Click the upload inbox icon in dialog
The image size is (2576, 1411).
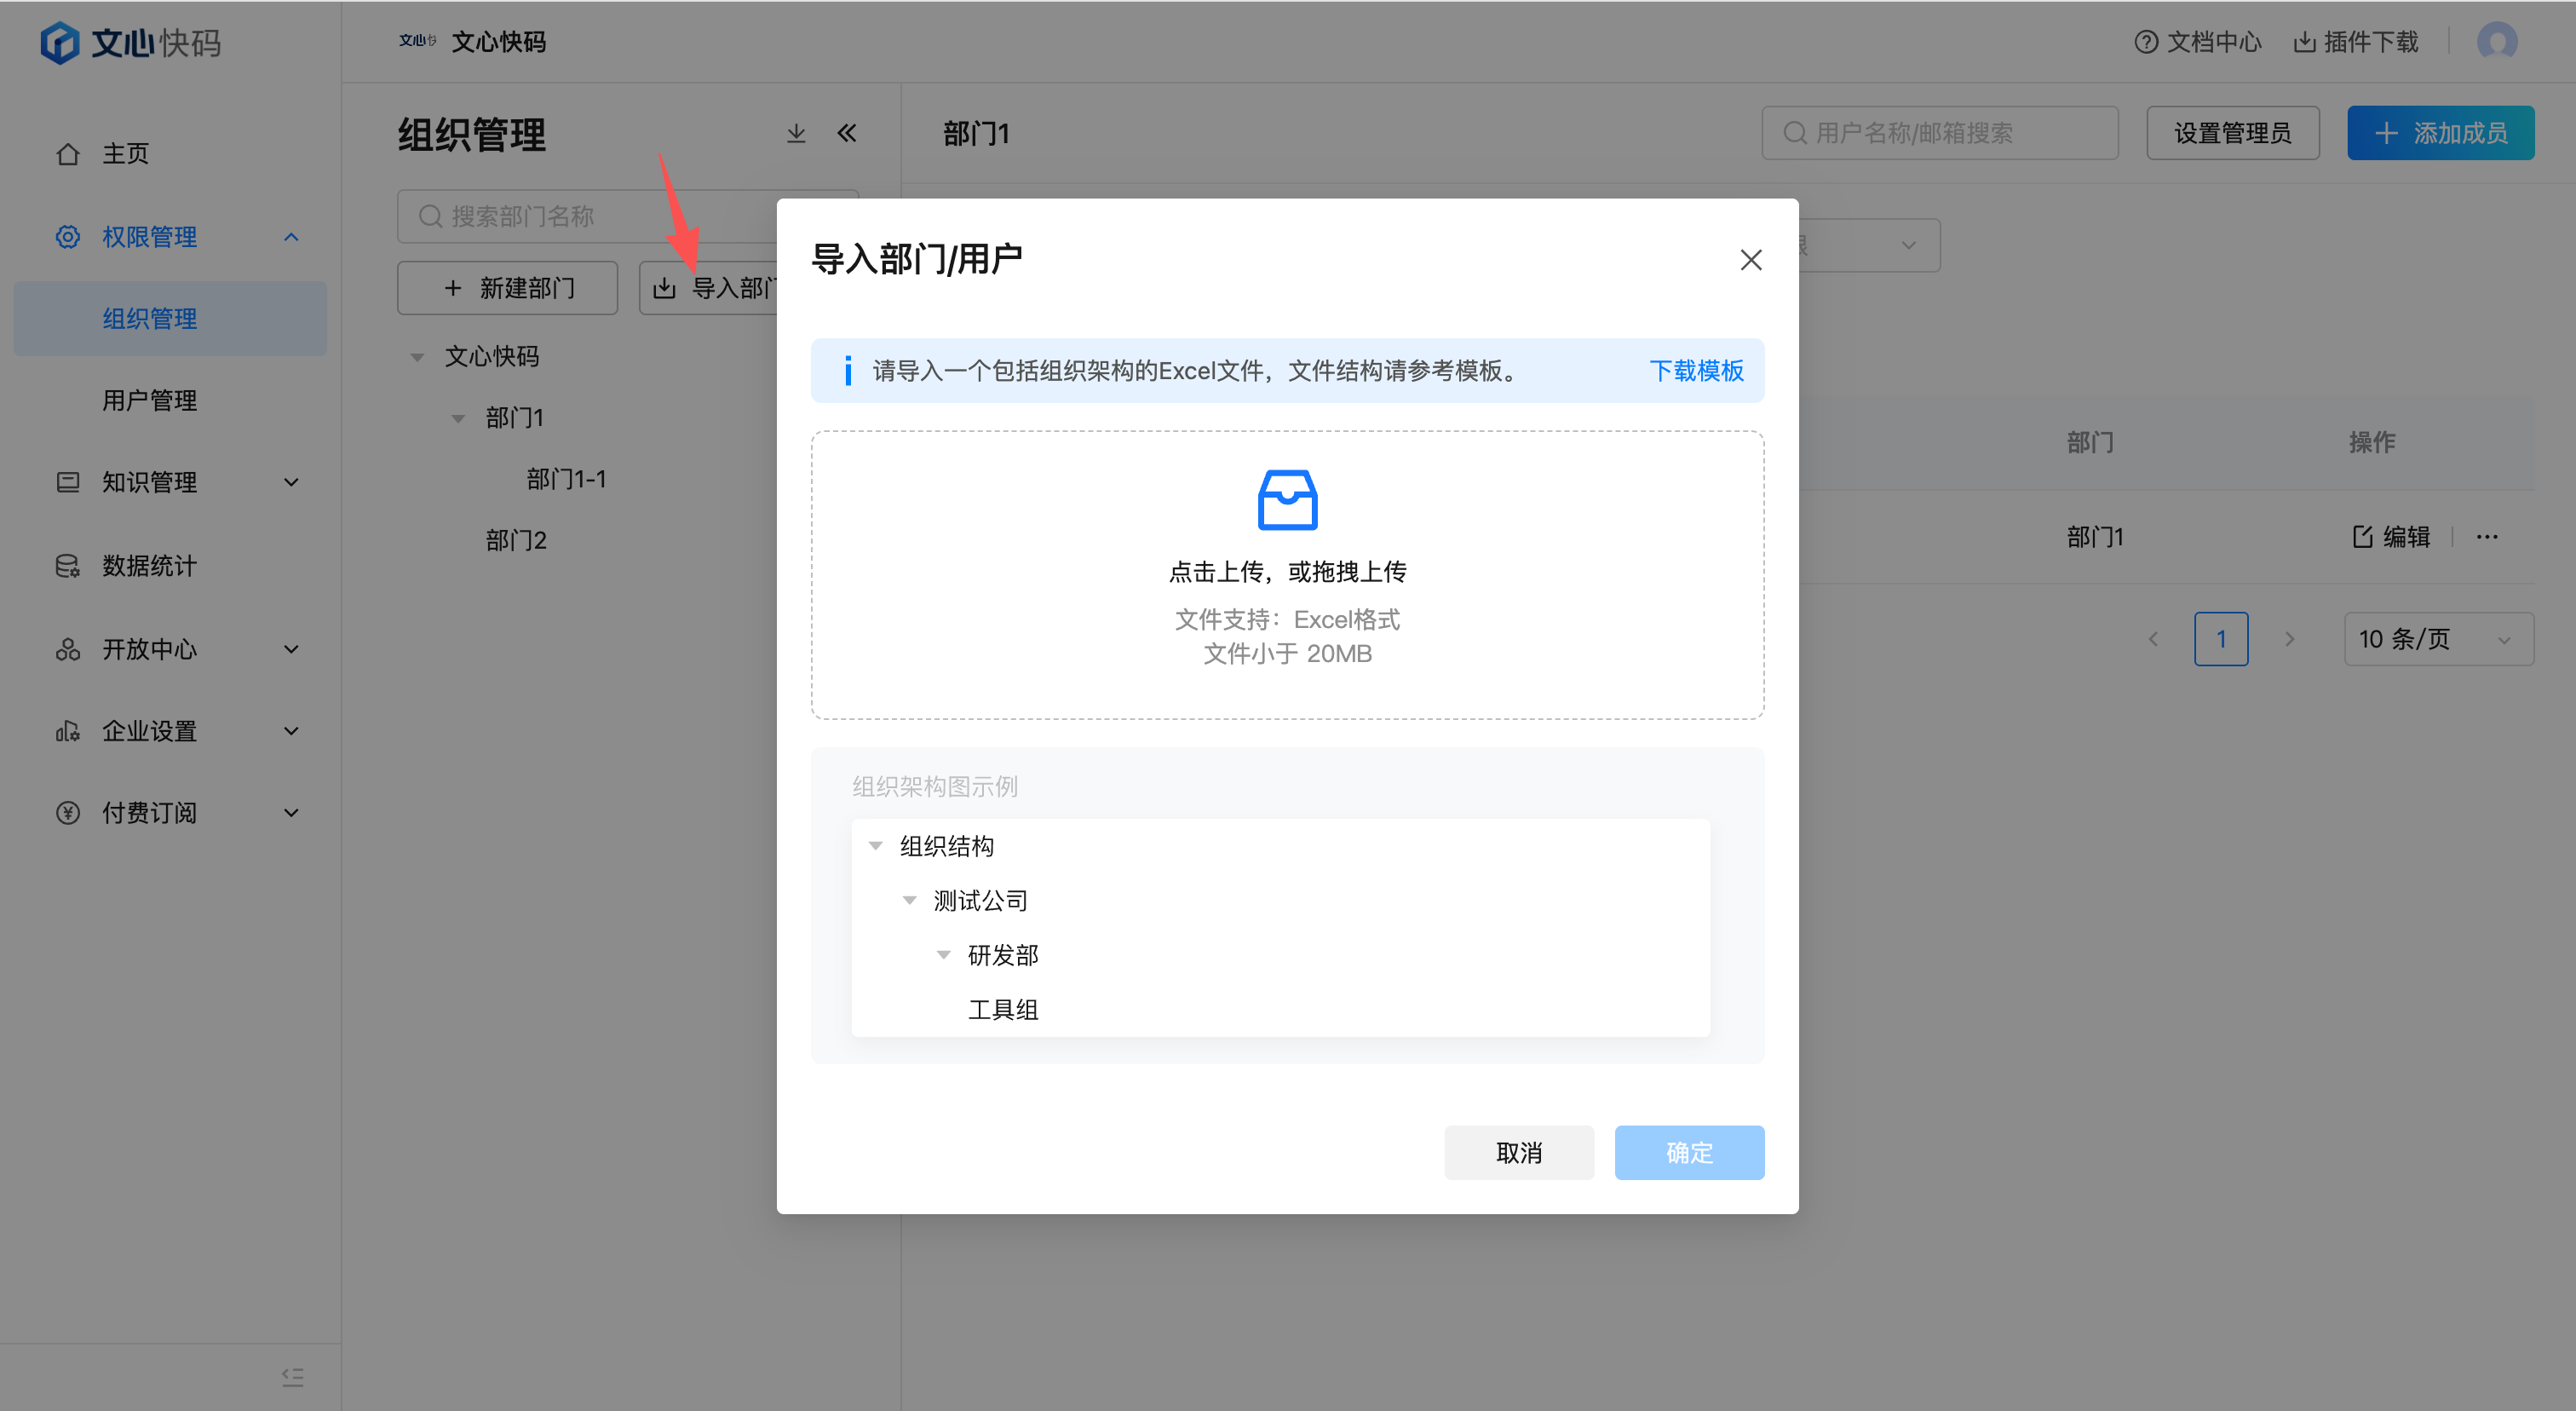[x=1287, y=500]
